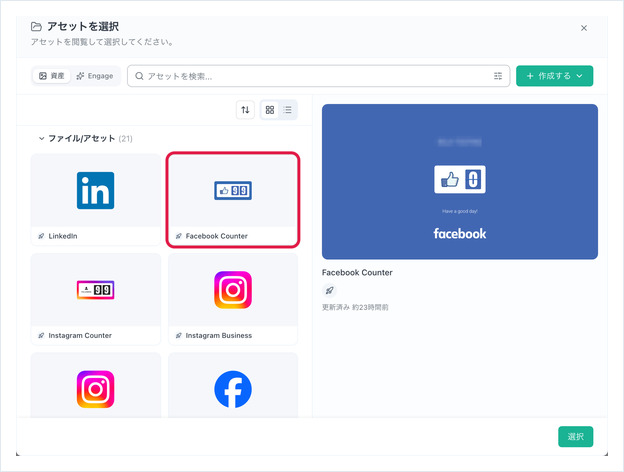
Task: Click the LinkedIn label text
Action: [63, 236]
